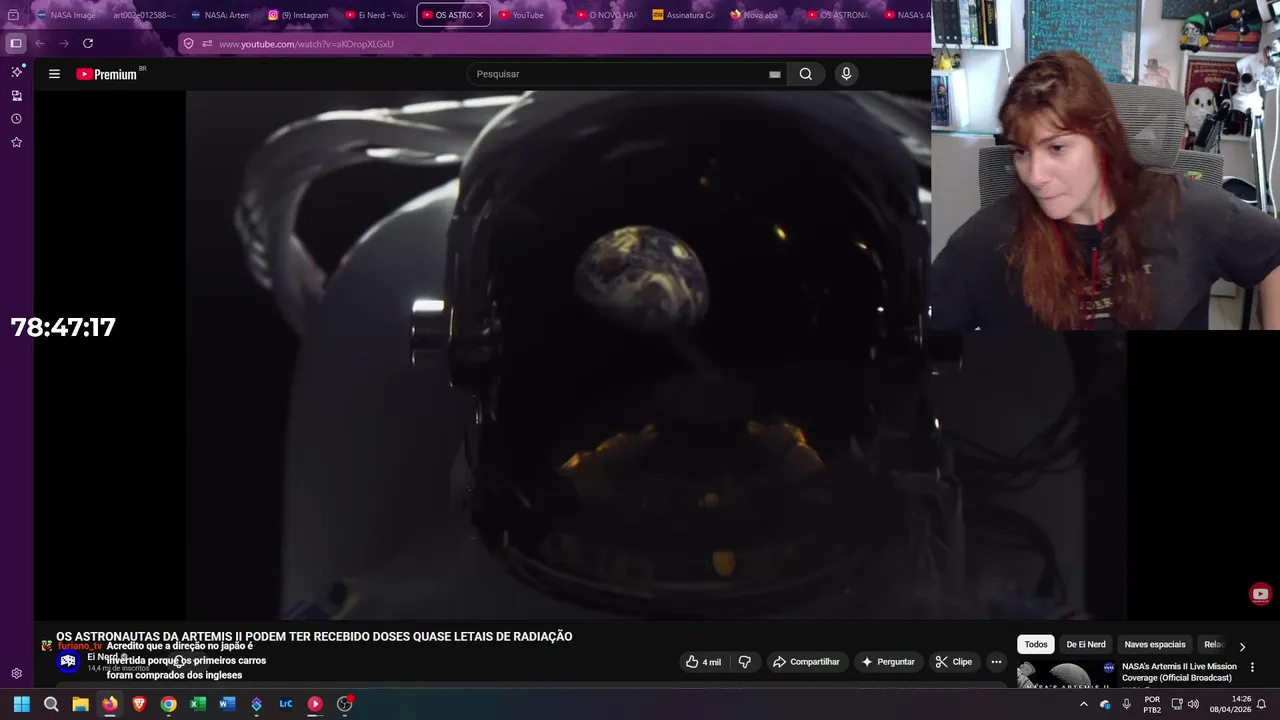Open volume control speaker icon in tray

tap(1193, 704)
